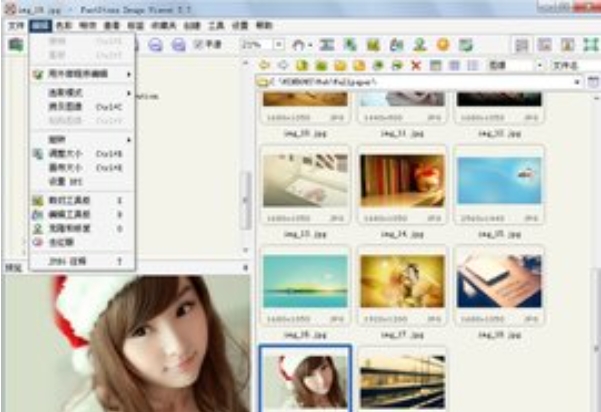The width and height of the screenshot is (601, 412).
Task: Open the zoom percentage dropdown
Action: tap(279, 45)
